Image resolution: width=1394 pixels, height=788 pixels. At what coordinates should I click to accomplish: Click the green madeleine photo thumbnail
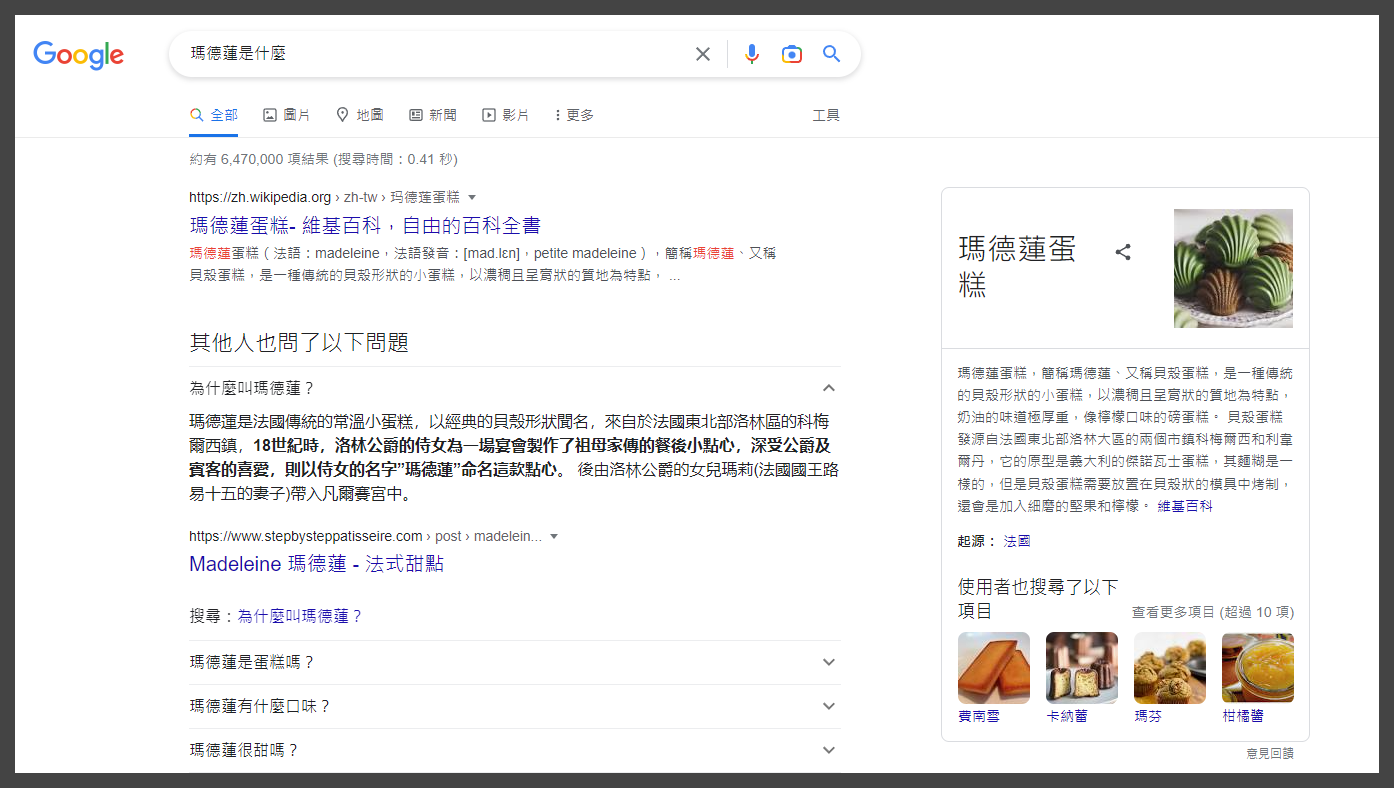click(1233, 268)
